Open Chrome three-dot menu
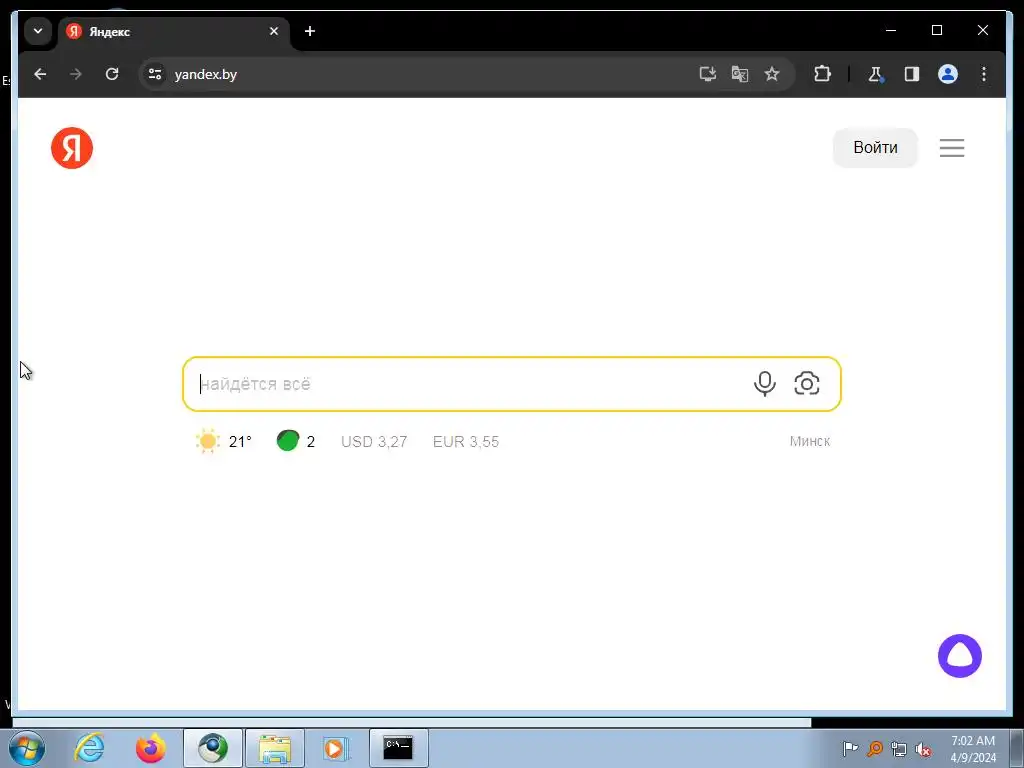The width and height of the screenshot is (1024, 768). point(984,74)
